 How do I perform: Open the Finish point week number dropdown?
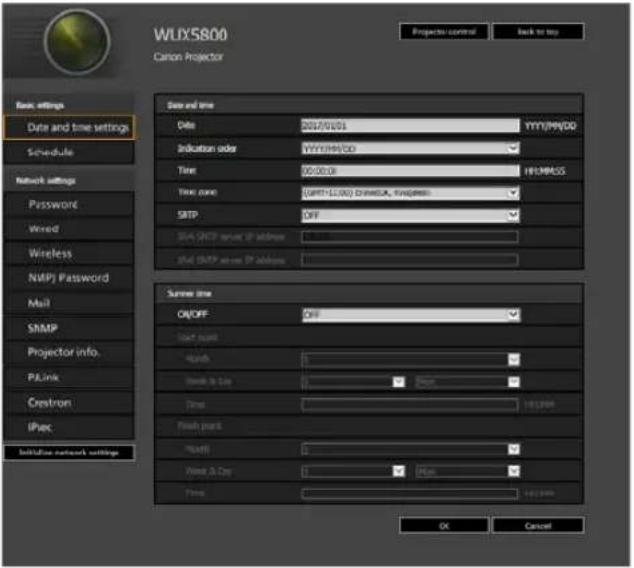coord(353,471)
